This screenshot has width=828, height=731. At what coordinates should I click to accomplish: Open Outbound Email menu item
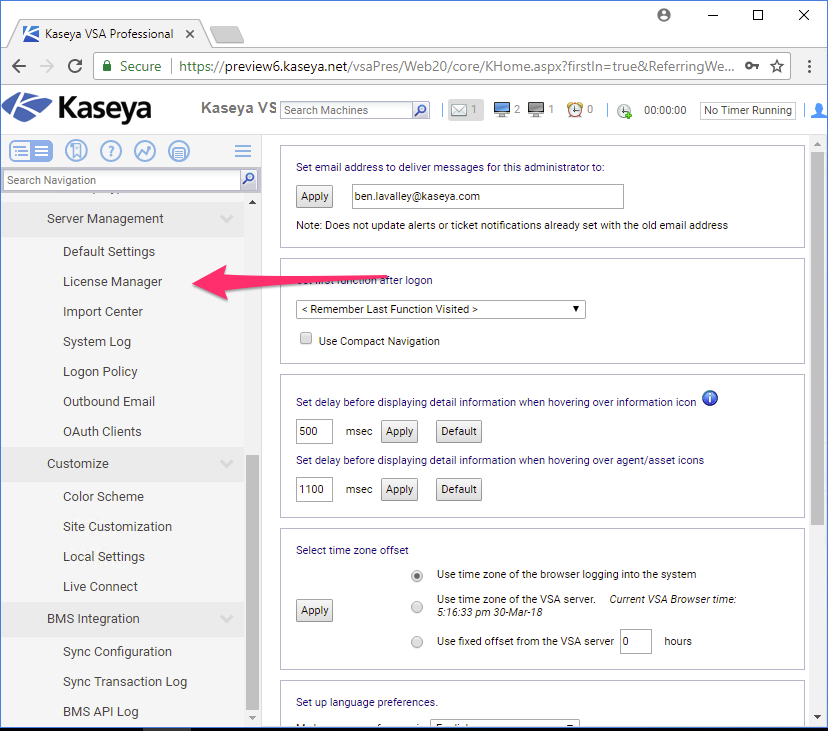point(109,401)
